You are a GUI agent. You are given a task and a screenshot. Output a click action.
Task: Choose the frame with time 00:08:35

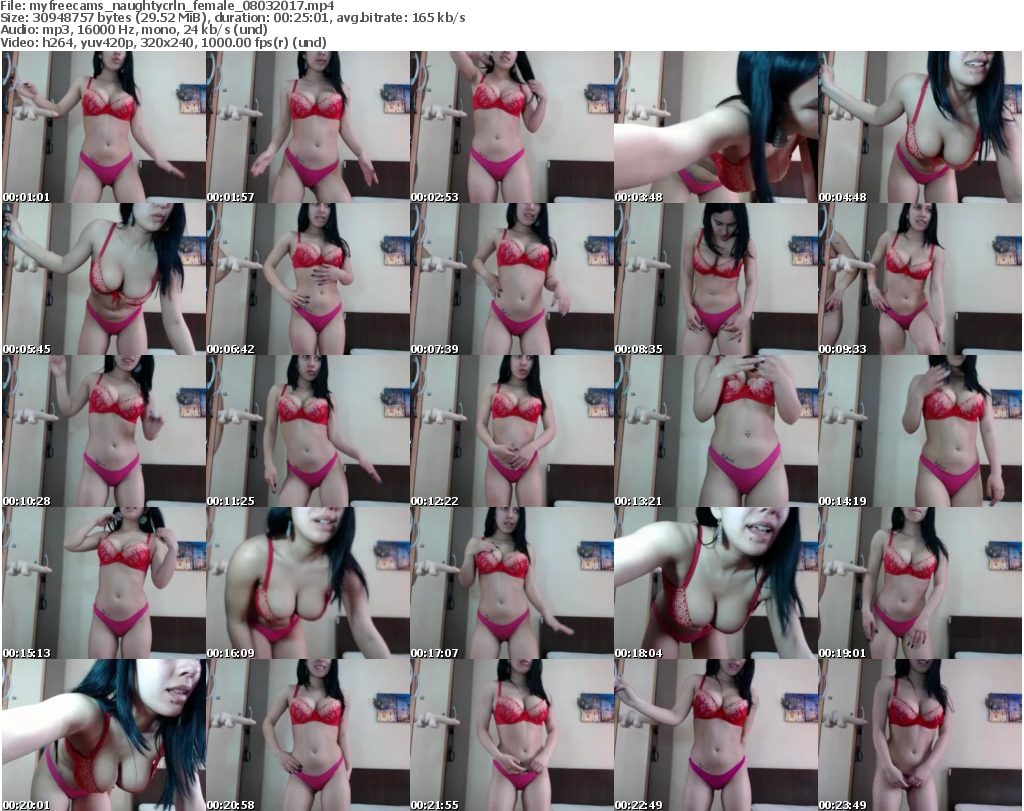point(716,279)
